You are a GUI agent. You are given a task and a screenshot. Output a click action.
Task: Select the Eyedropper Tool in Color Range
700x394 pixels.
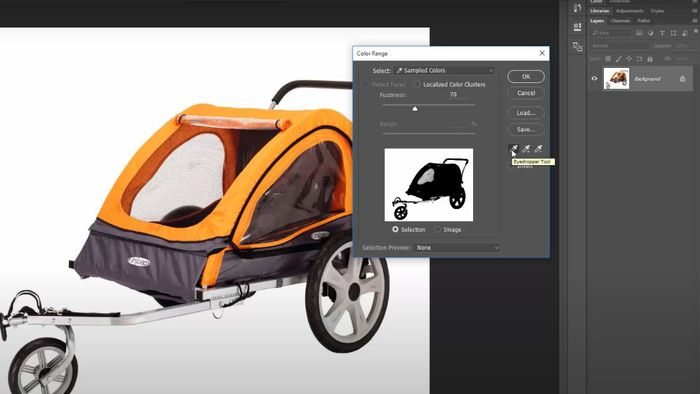[513, 149]
